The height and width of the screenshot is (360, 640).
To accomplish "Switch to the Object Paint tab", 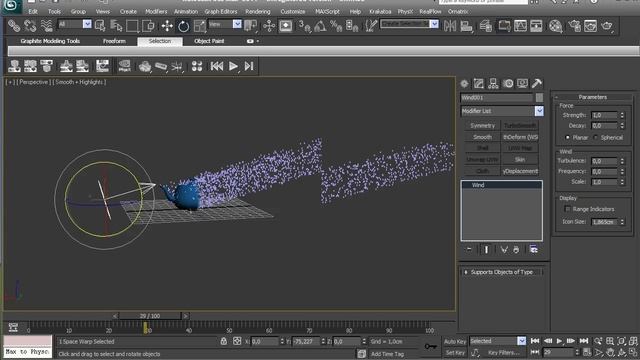I will [x=209, y=41].
